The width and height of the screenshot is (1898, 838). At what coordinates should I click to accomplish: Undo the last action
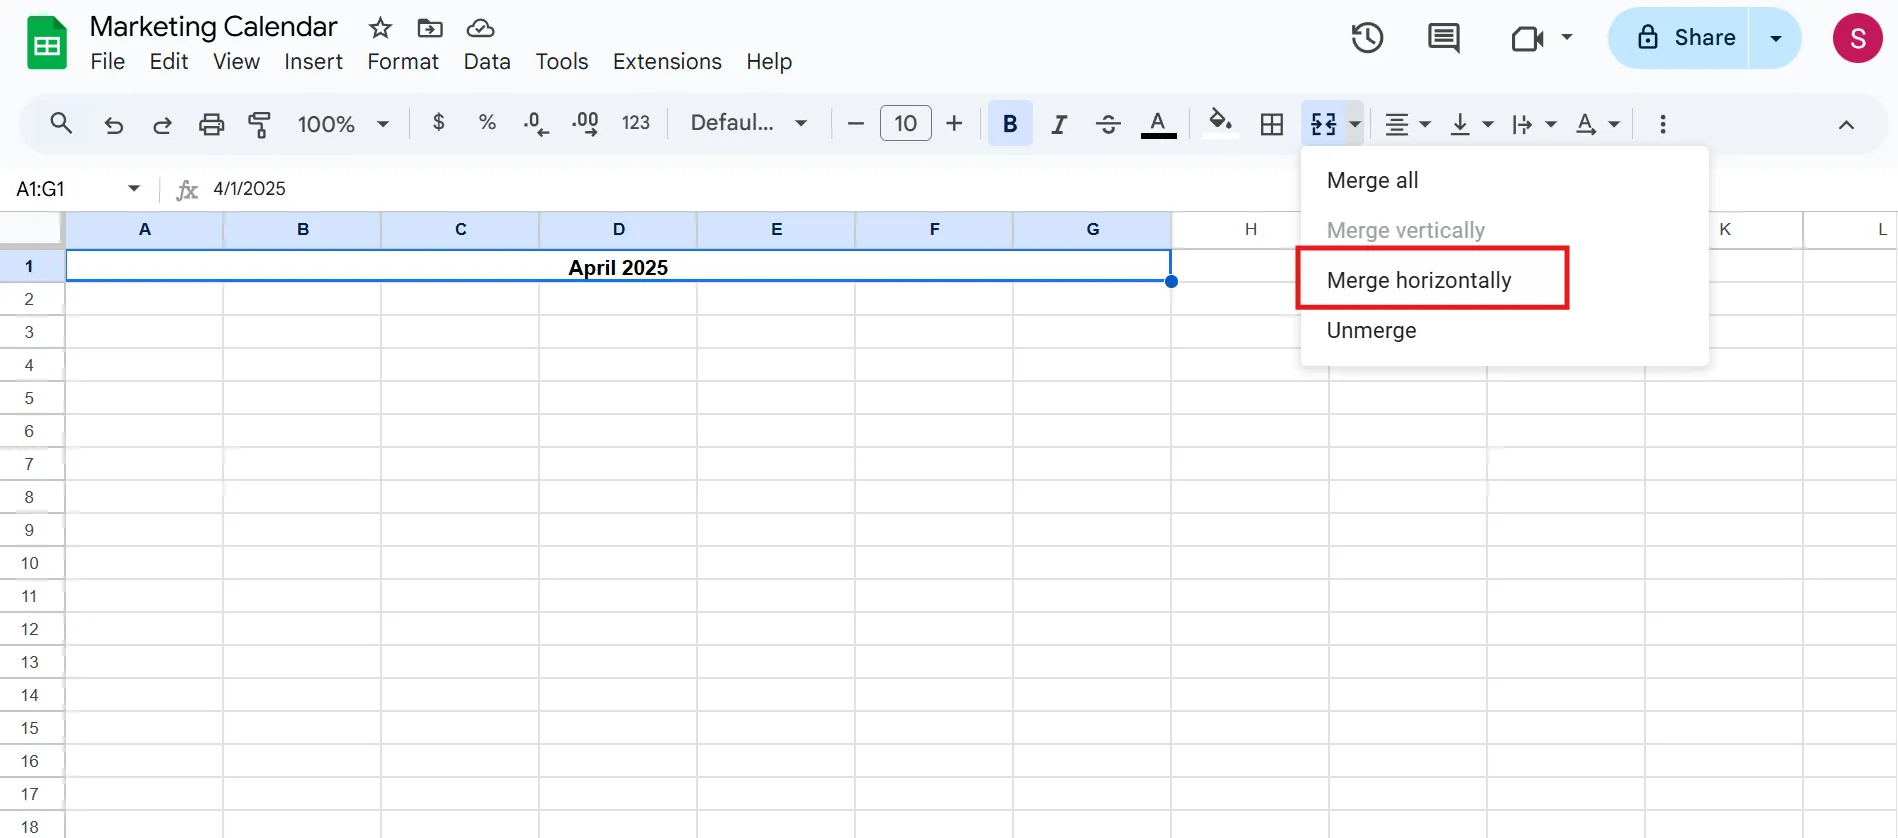coord(113,124)
